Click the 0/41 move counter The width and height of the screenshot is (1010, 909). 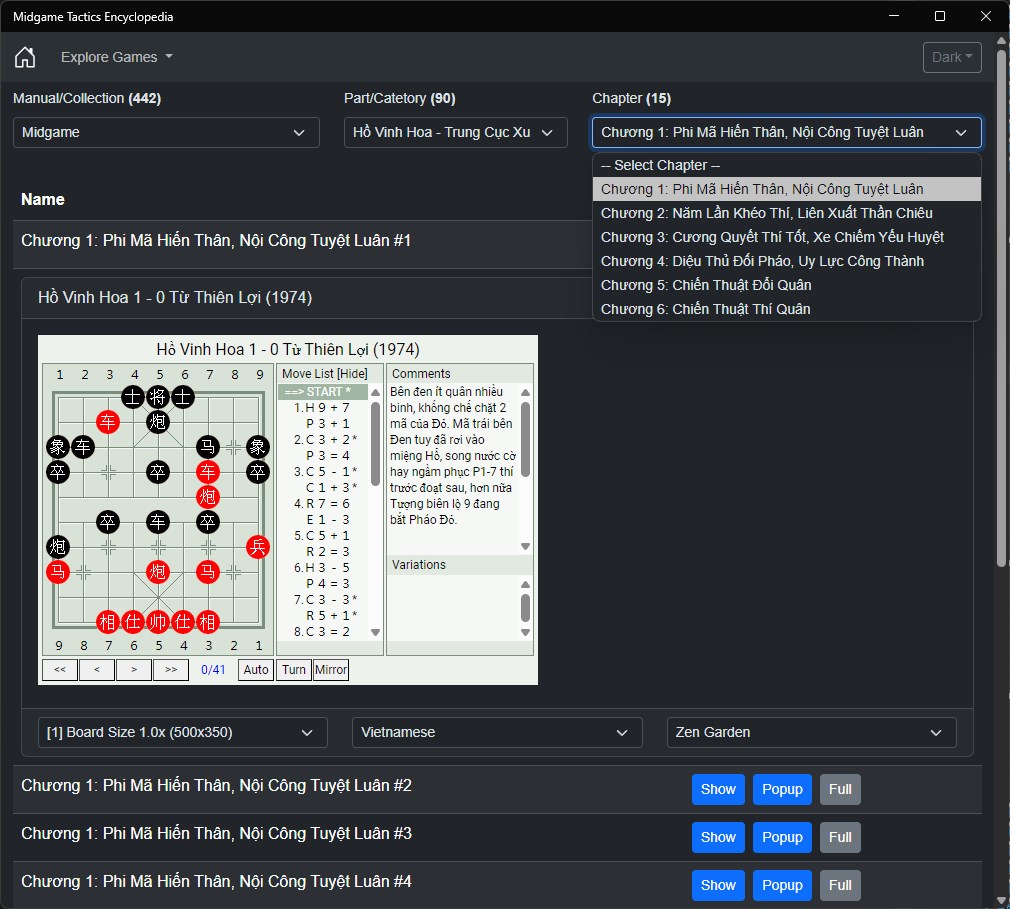(213, 669)
